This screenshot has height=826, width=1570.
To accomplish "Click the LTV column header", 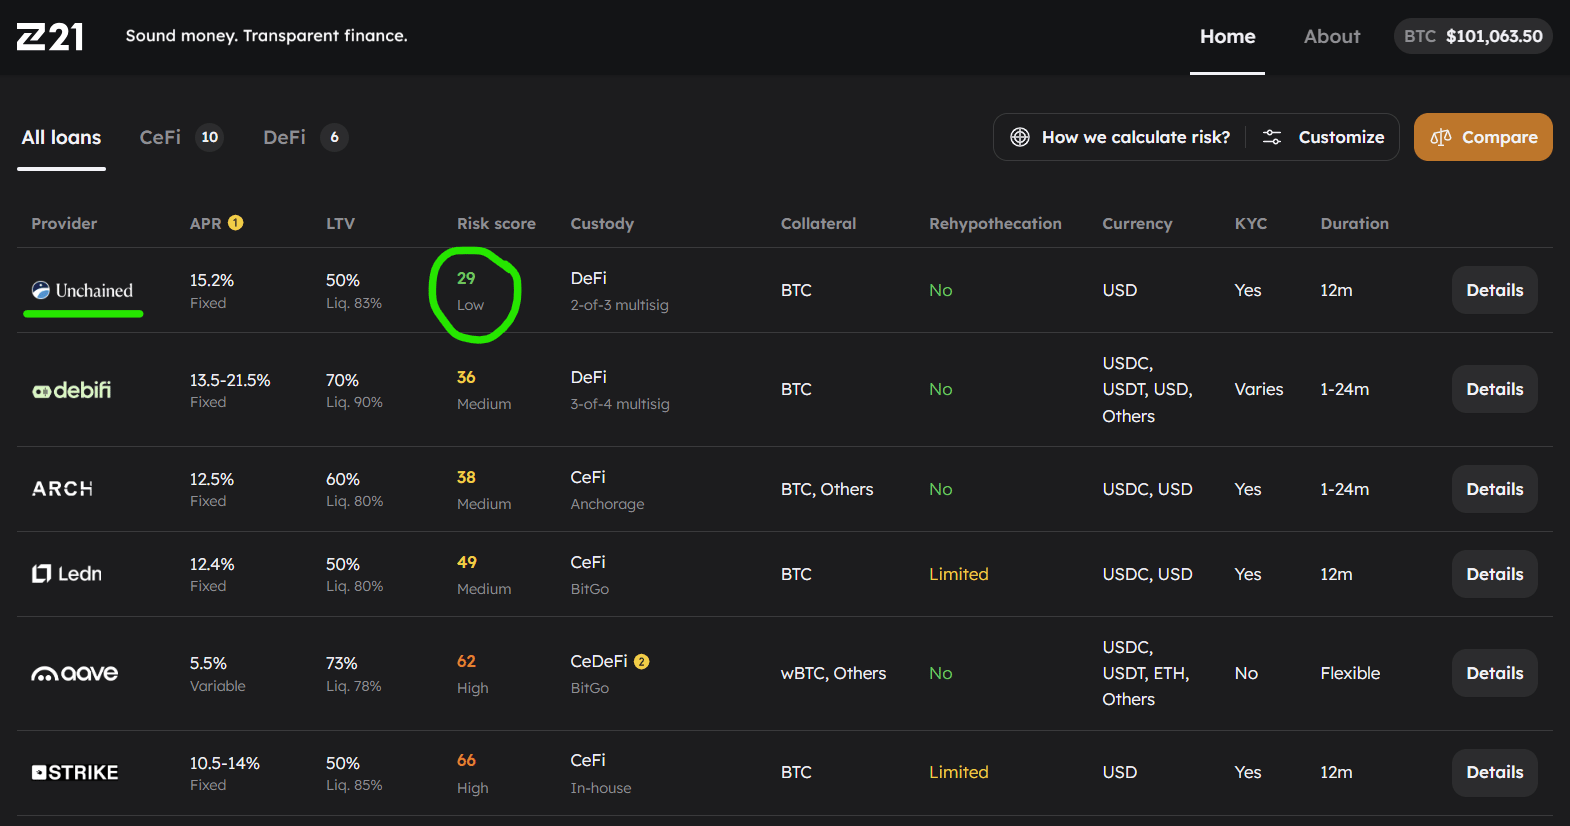I will point(340,223).
